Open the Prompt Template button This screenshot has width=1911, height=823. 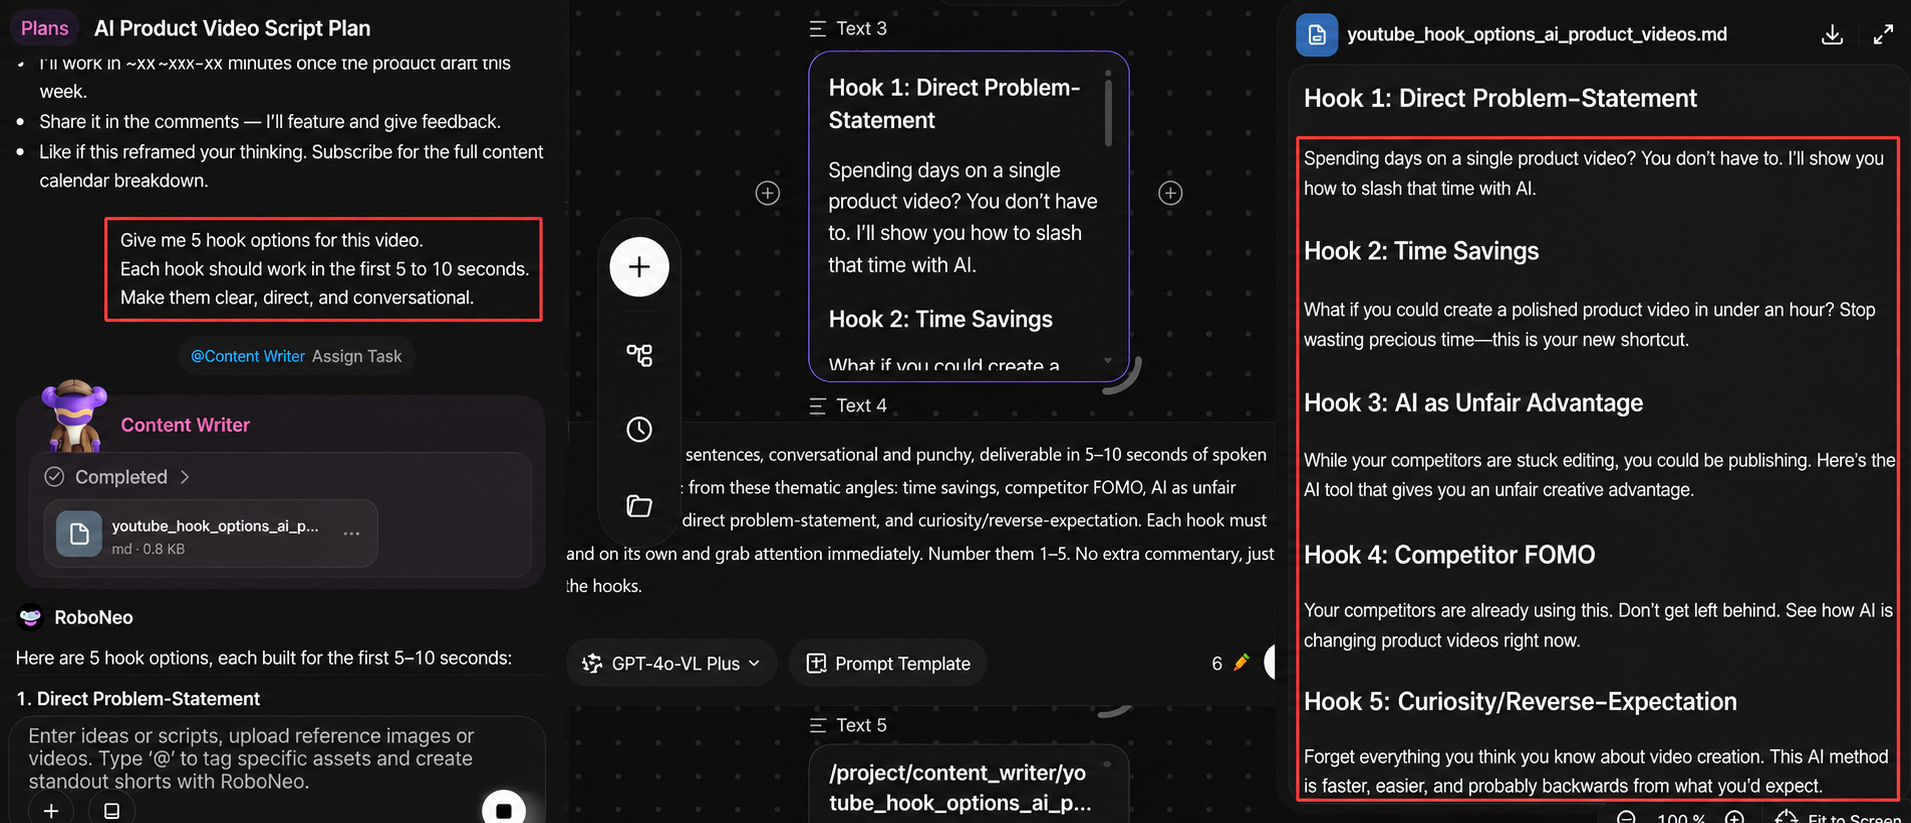[x=888, y=663]
